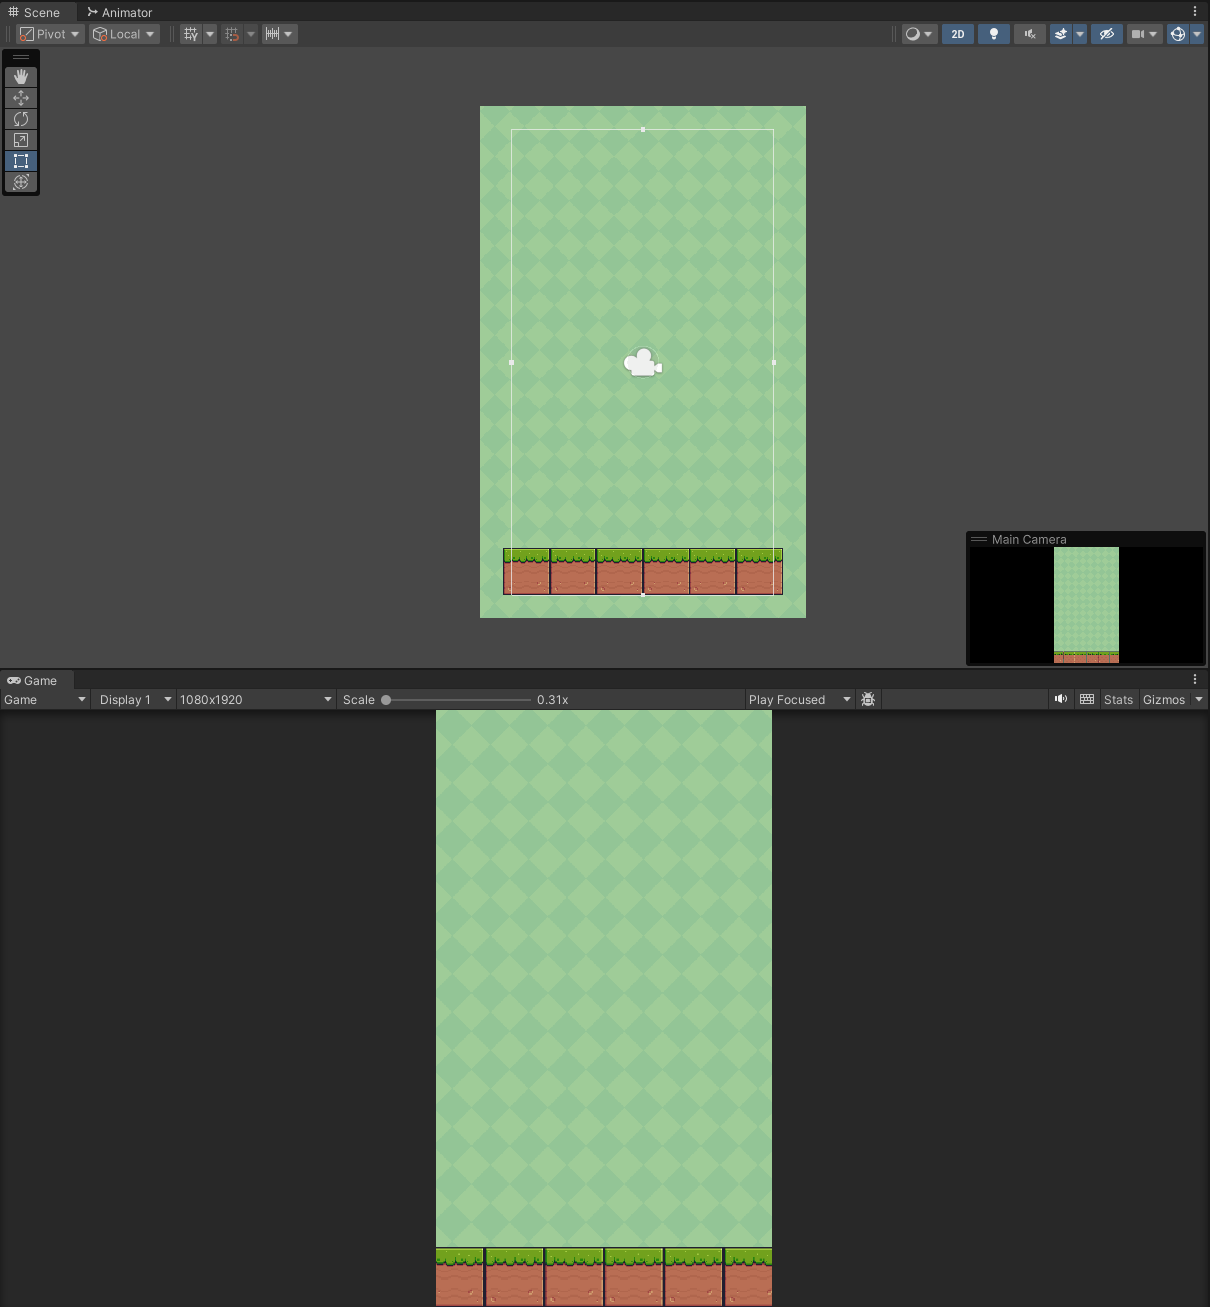The width and height of the screenshot is (1210, 1307).
Task: Open the Game Gizmos dropdown arrow
Action: [x=1199, y=700]
